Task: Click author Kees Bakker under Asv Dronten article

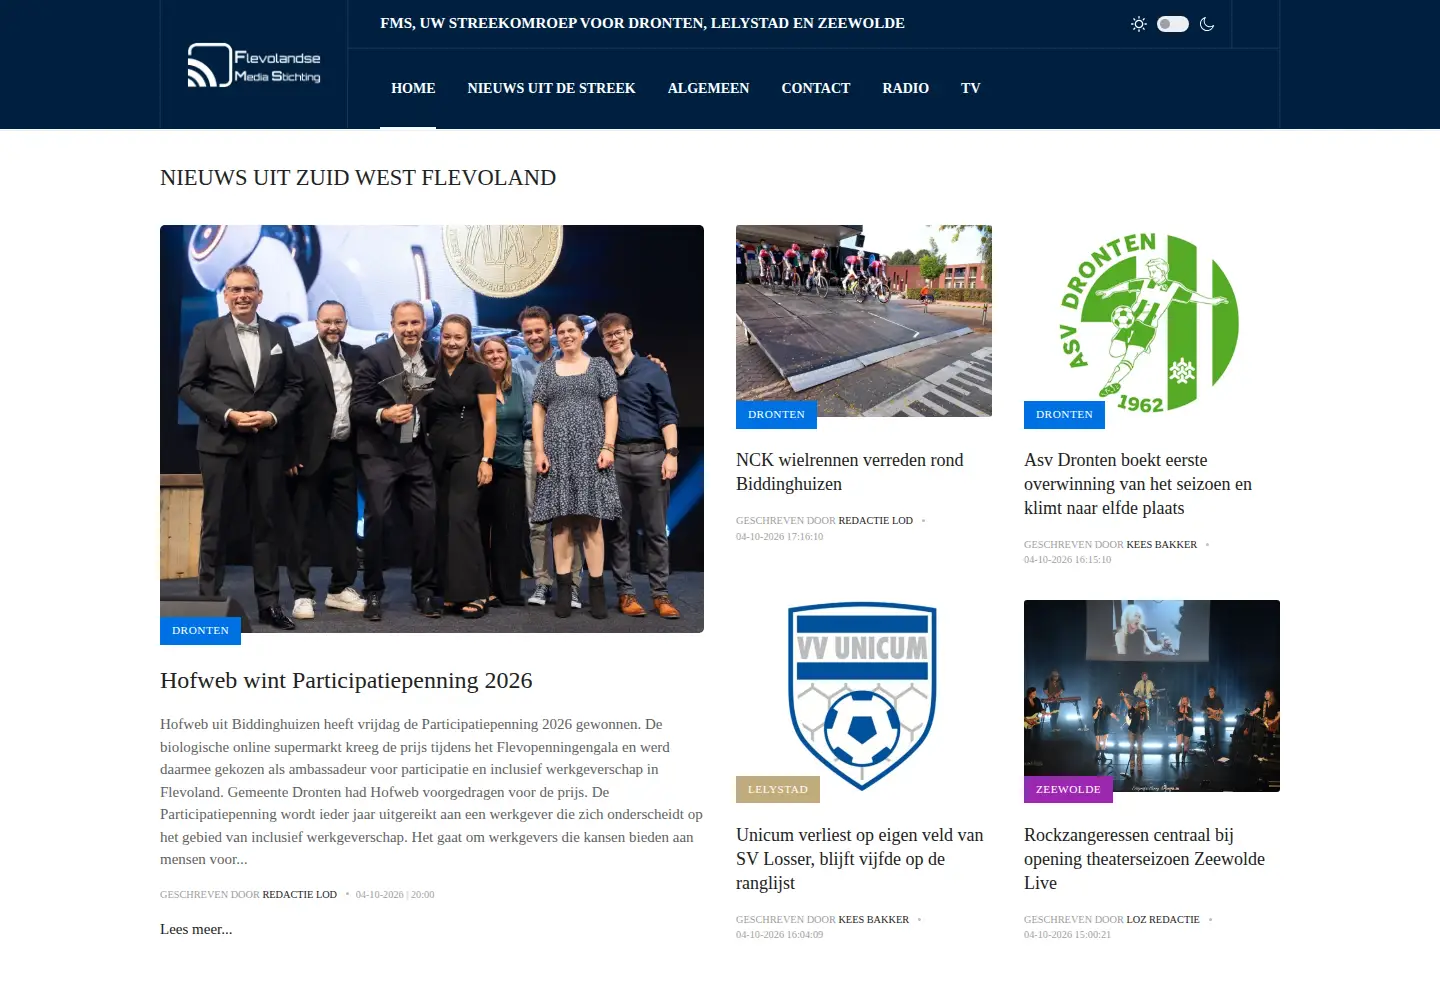Action: click(1161, 544)
